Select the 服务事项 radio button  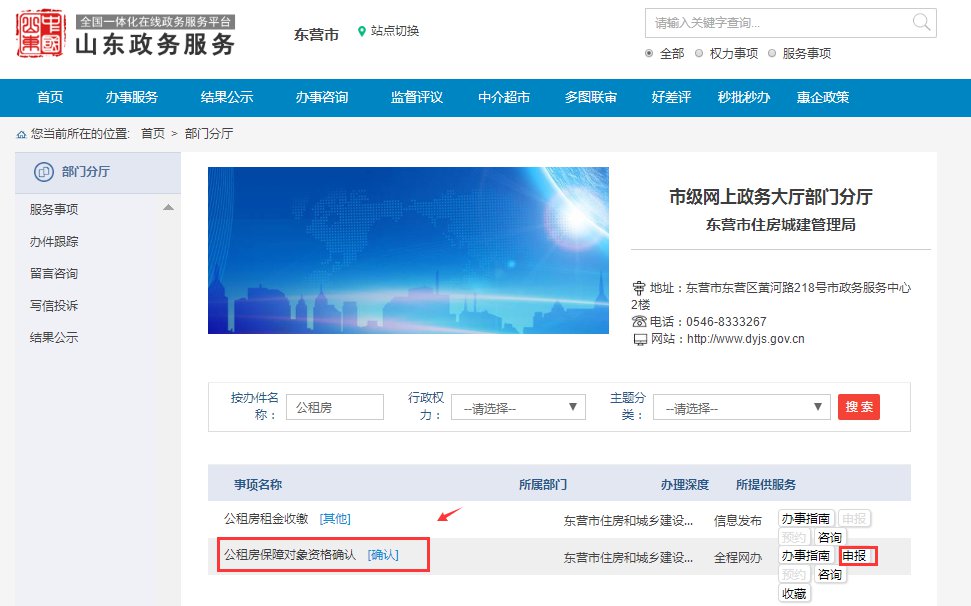click(x=772, y=53)
